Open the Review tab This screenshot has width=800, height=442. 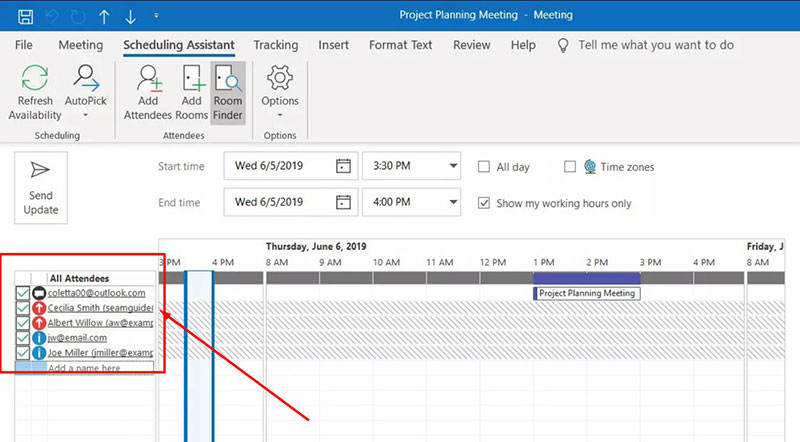(x=471, y=45)
